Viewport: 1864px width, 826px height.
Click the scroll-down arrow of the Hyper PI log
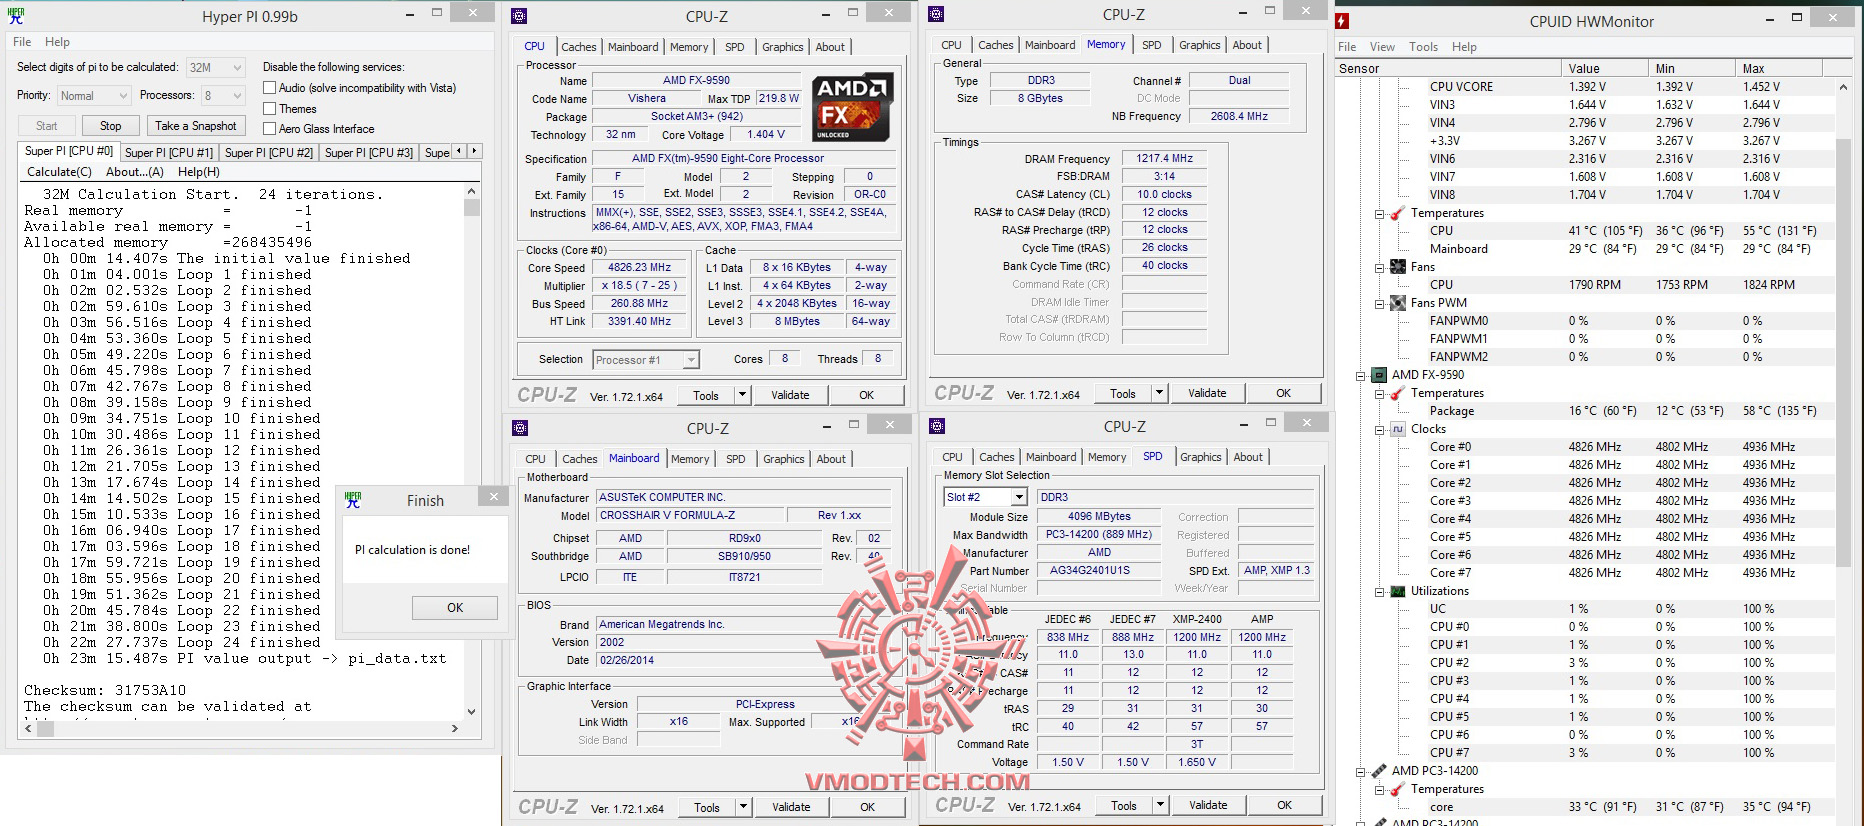point(472,711)
